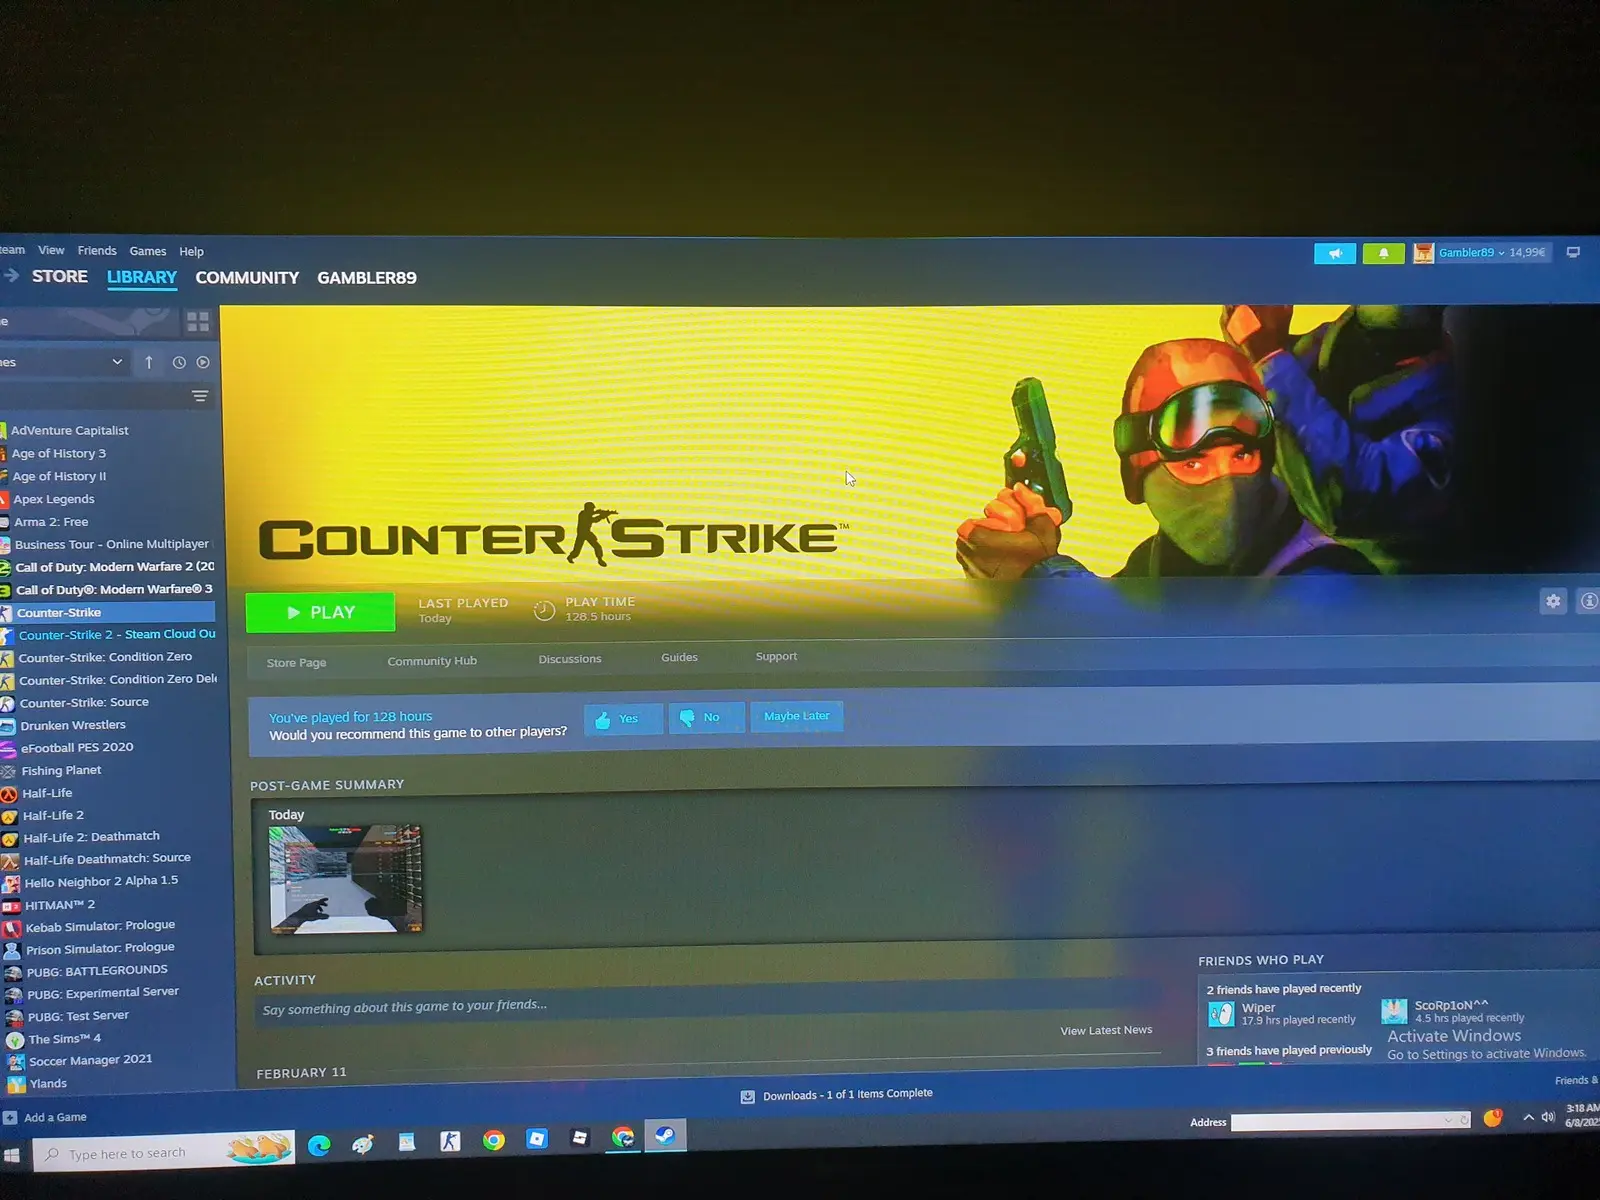Open the library advanced filter options
1600x1200 pixels.
200,396
